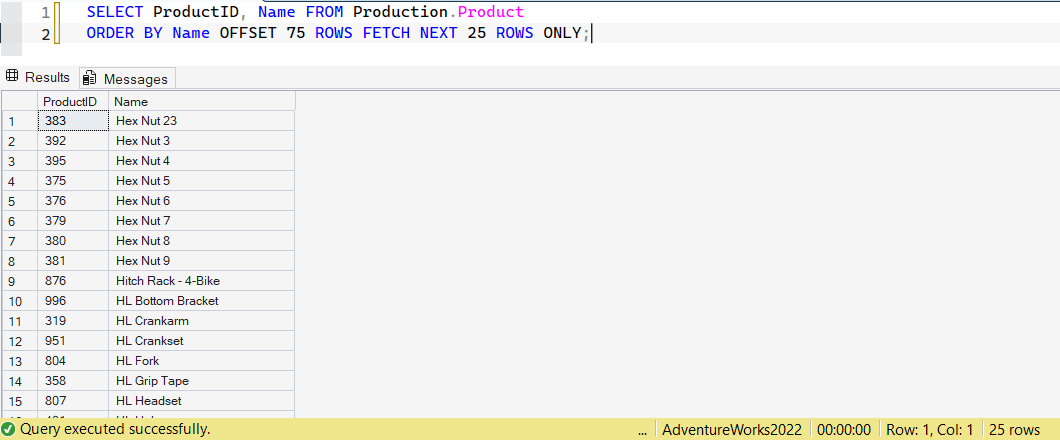
Task: Select cell with ProductID 876
Action: [x=73, y=280]
